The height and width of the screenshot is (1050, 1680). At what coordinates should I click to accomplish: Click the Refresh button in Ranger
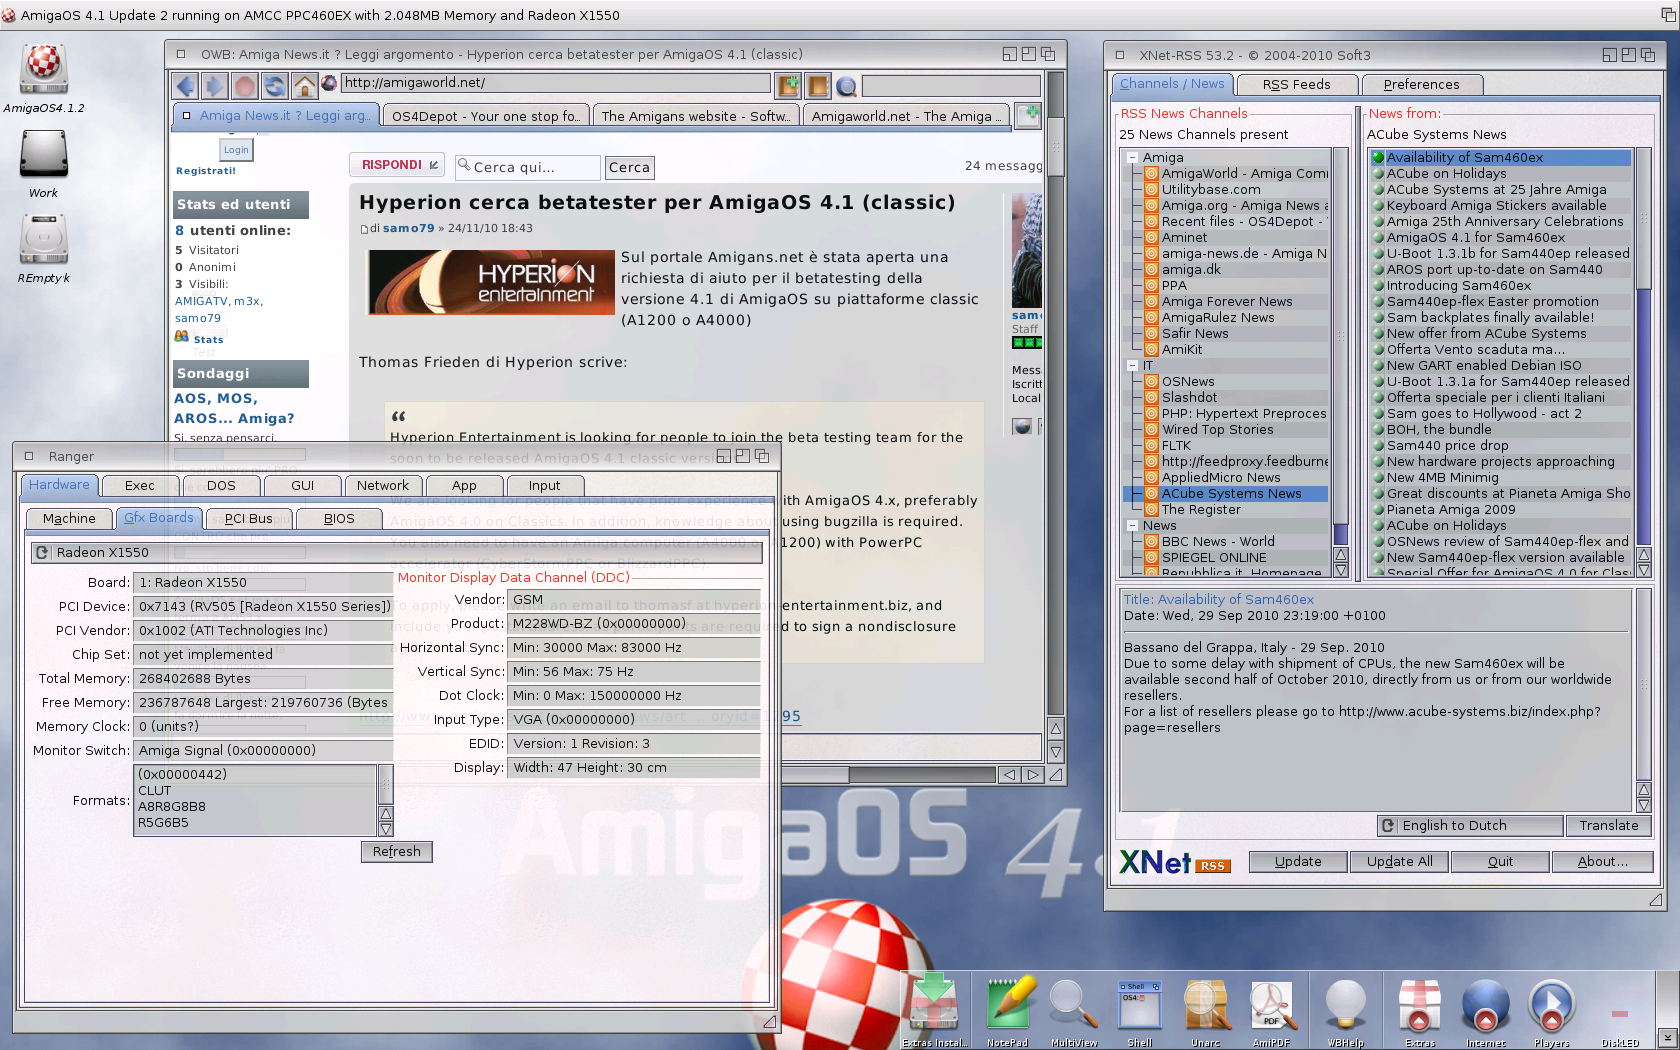click(x=397, y=852)
